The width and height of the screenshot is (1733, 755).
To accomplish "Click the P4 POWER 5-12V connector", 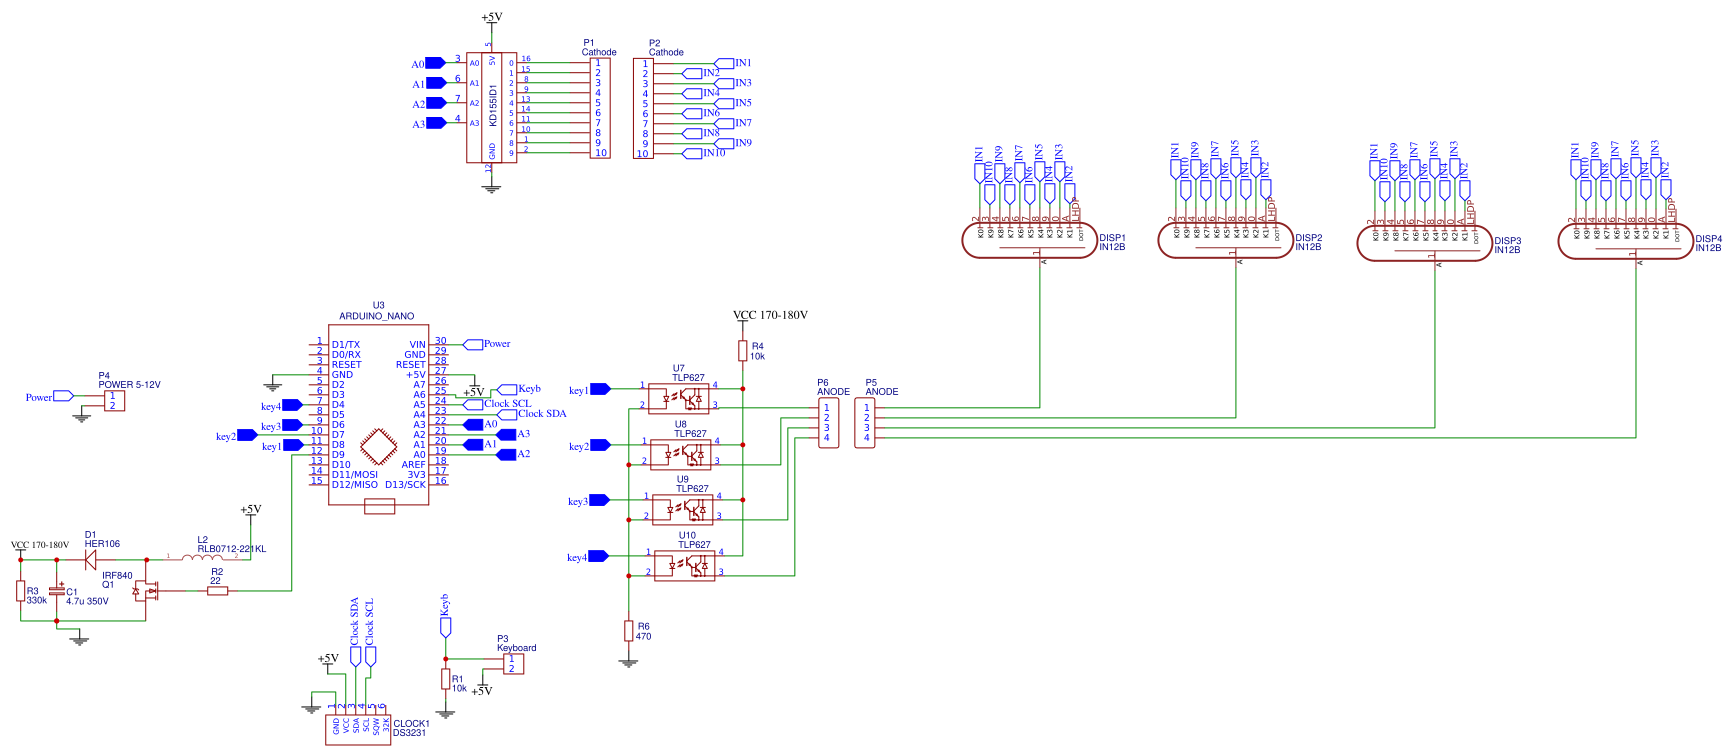I will click(x=114, y=401).
